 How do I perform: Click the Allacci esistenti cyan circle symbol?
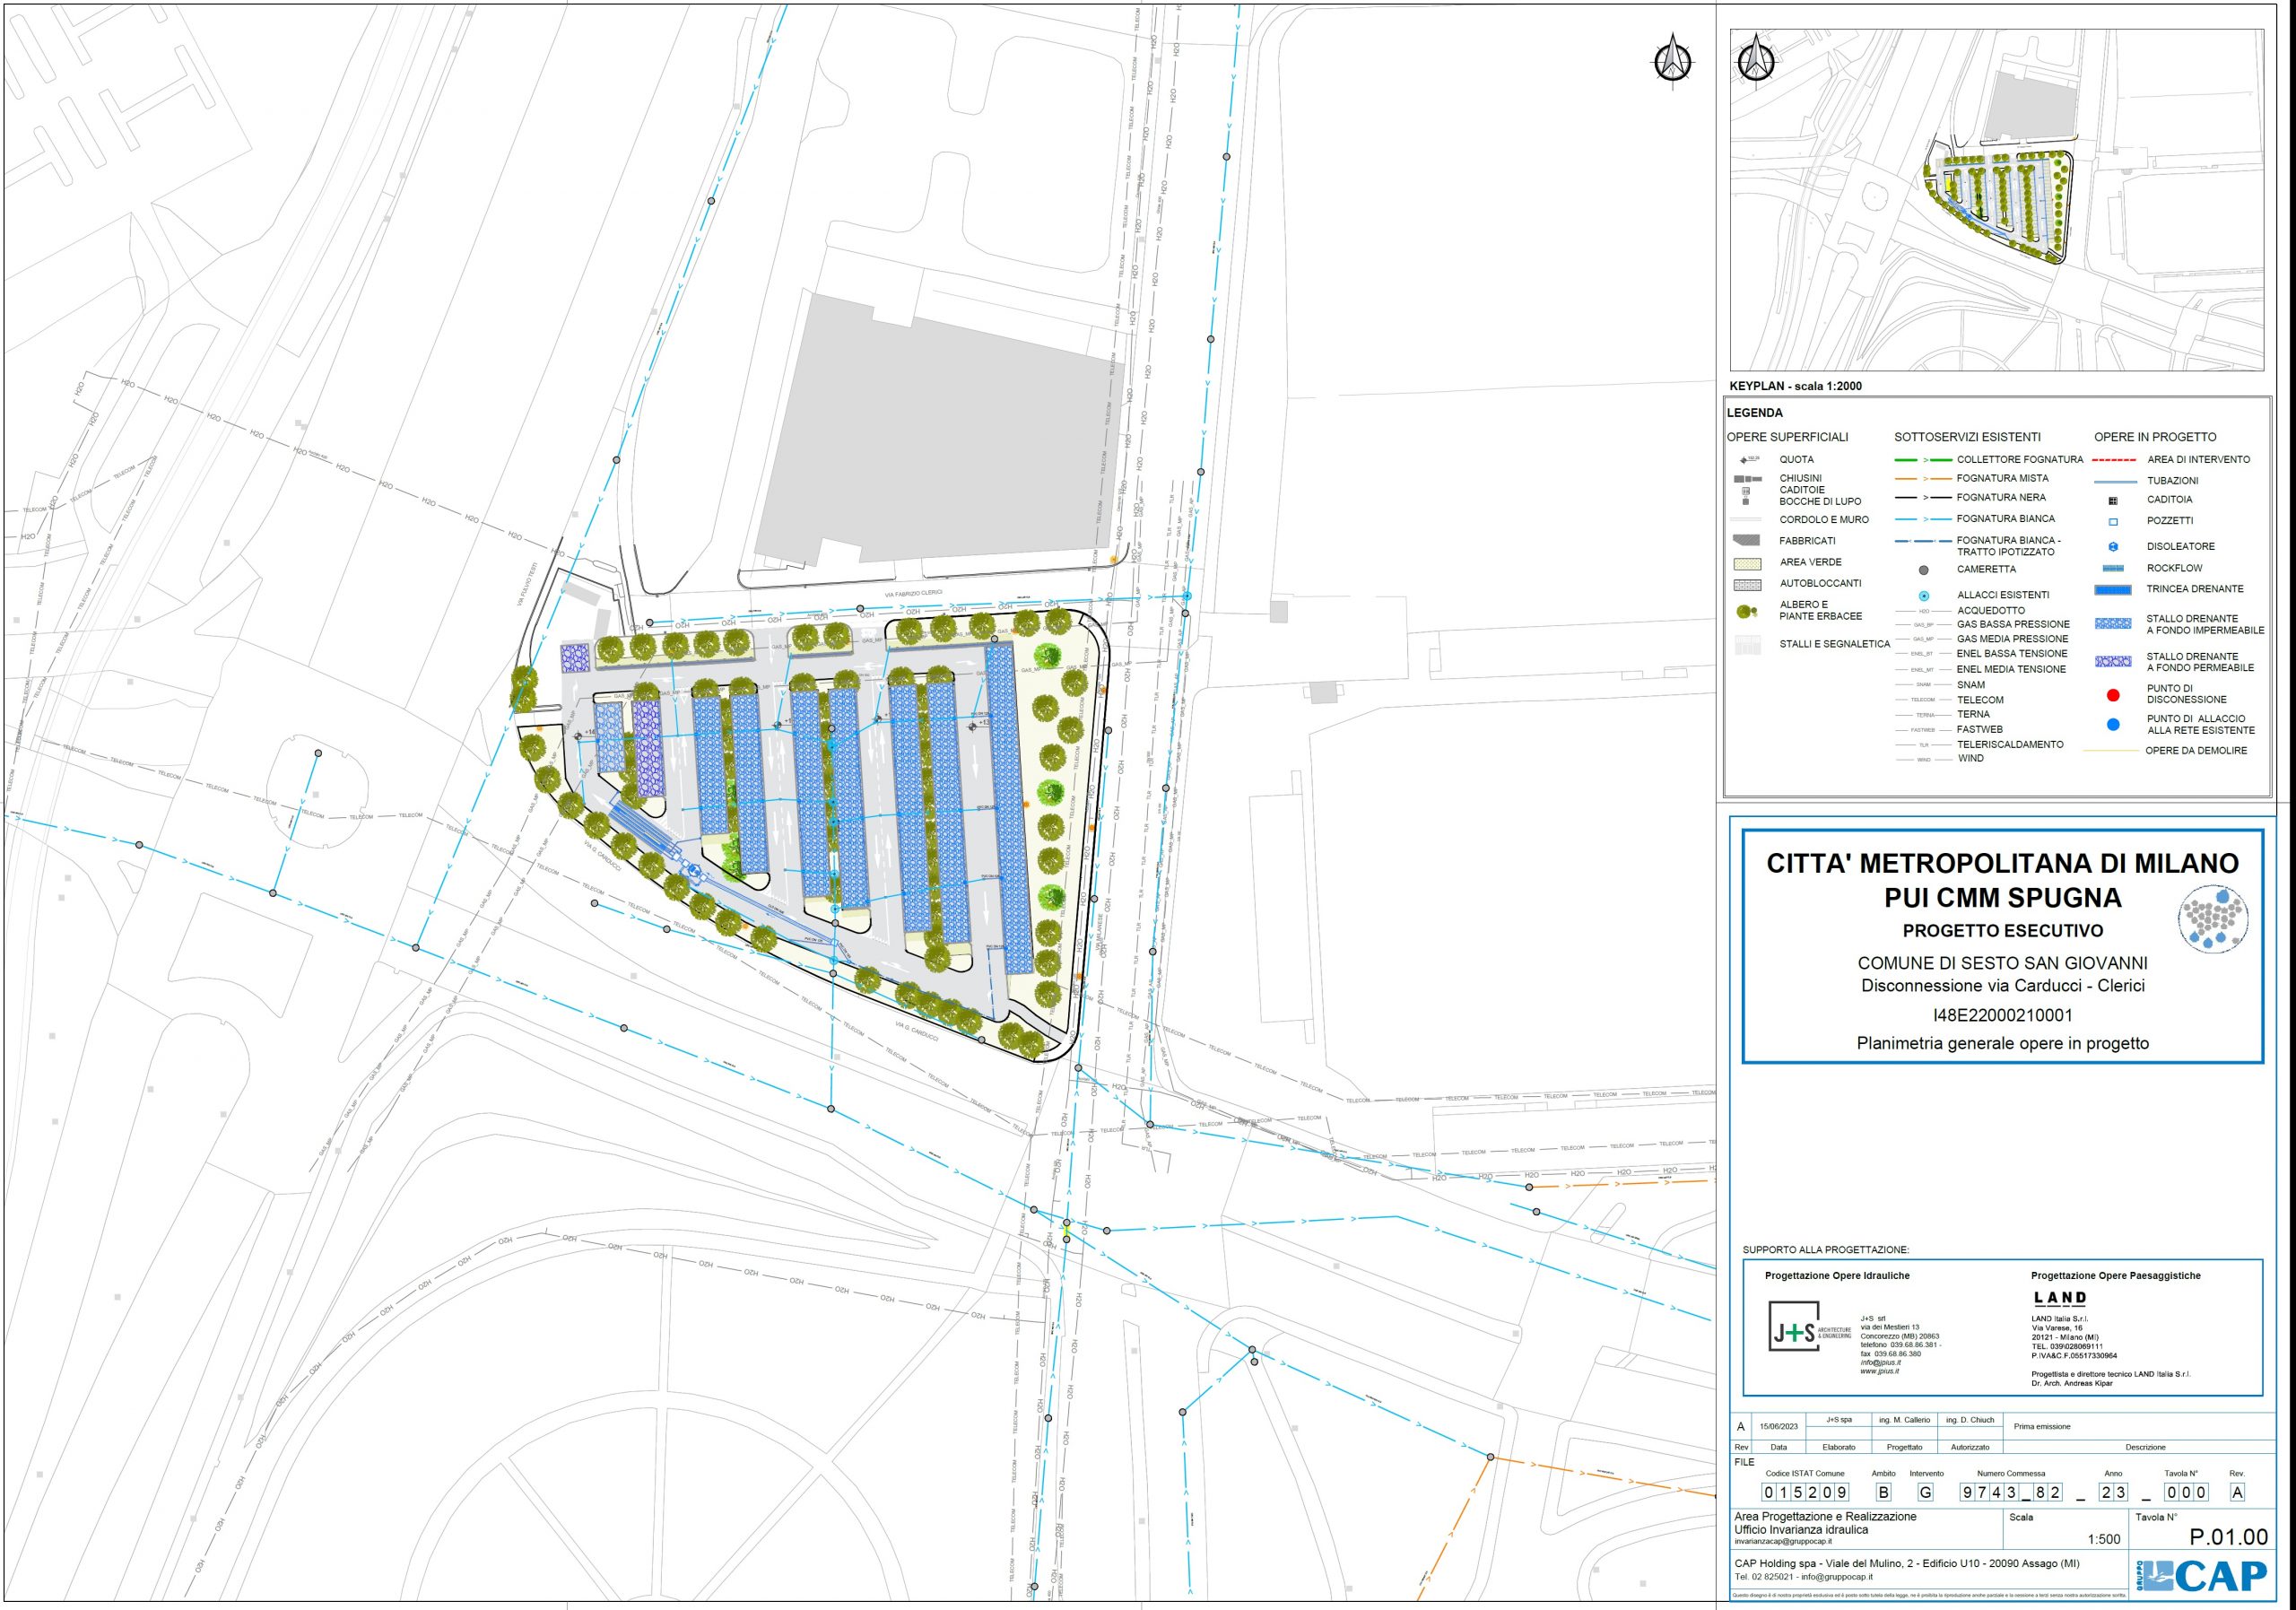[x=1923, y=595]
